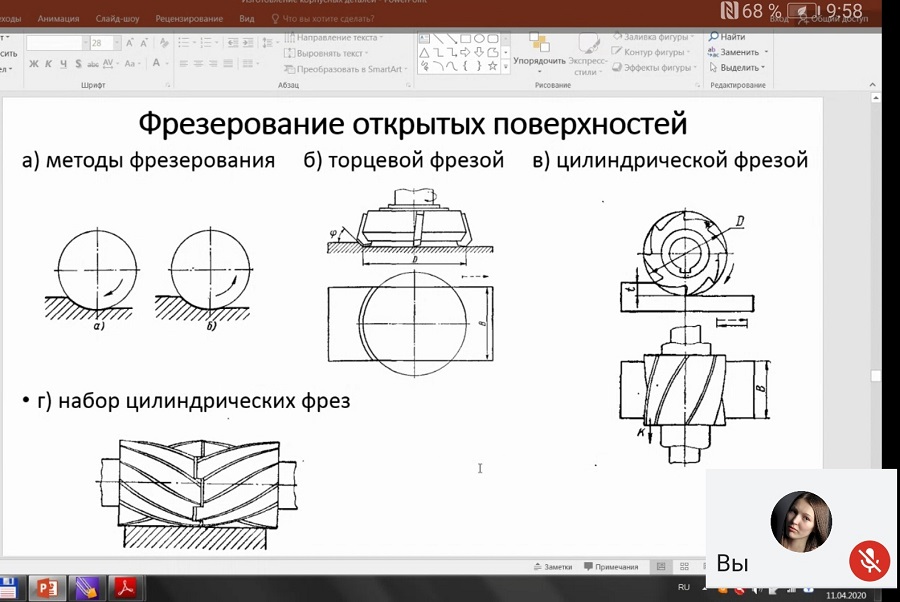Open PowerPoint from the taskbar
Image resolution: width=900 pixels, height=602 pixels.
(48, 588)
